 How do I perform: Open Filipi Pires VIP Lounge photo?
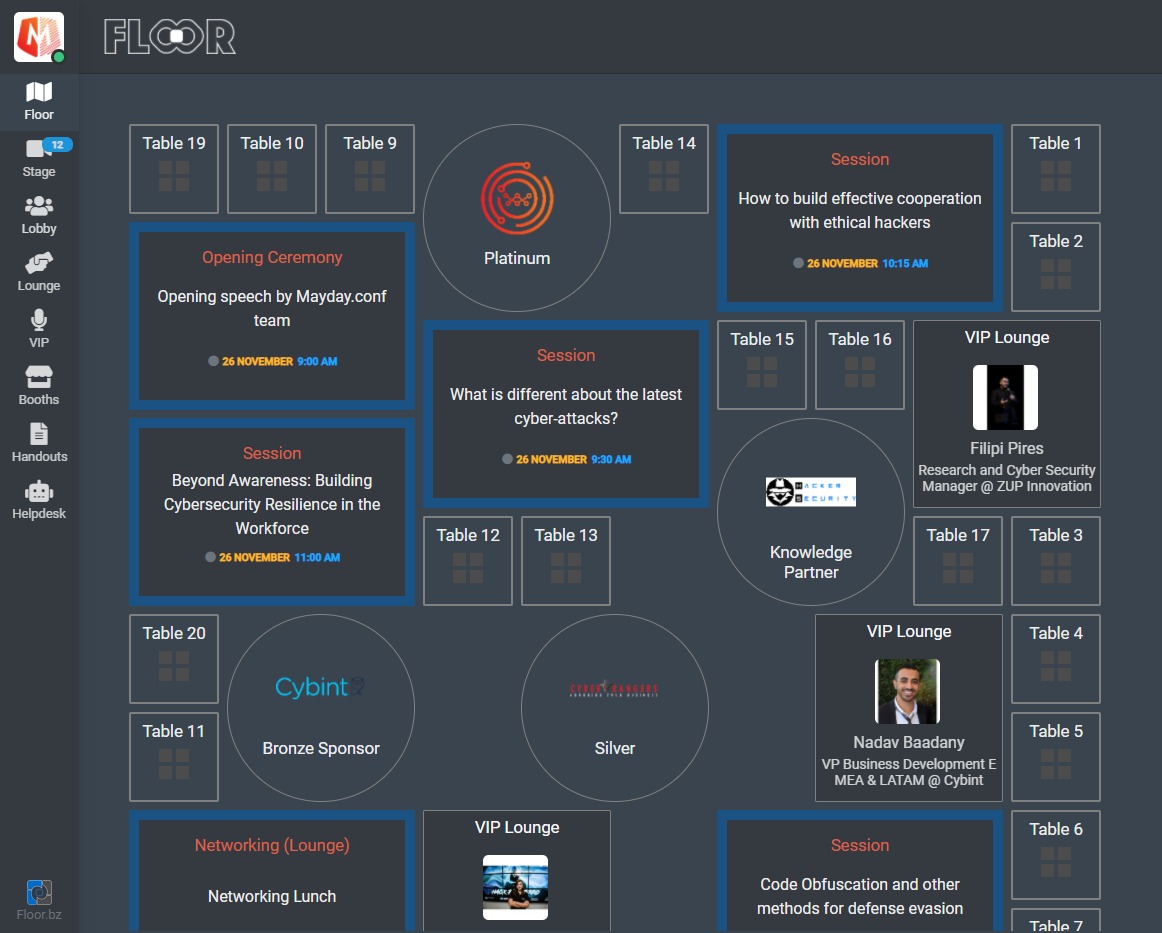[x=1006, y=397]
